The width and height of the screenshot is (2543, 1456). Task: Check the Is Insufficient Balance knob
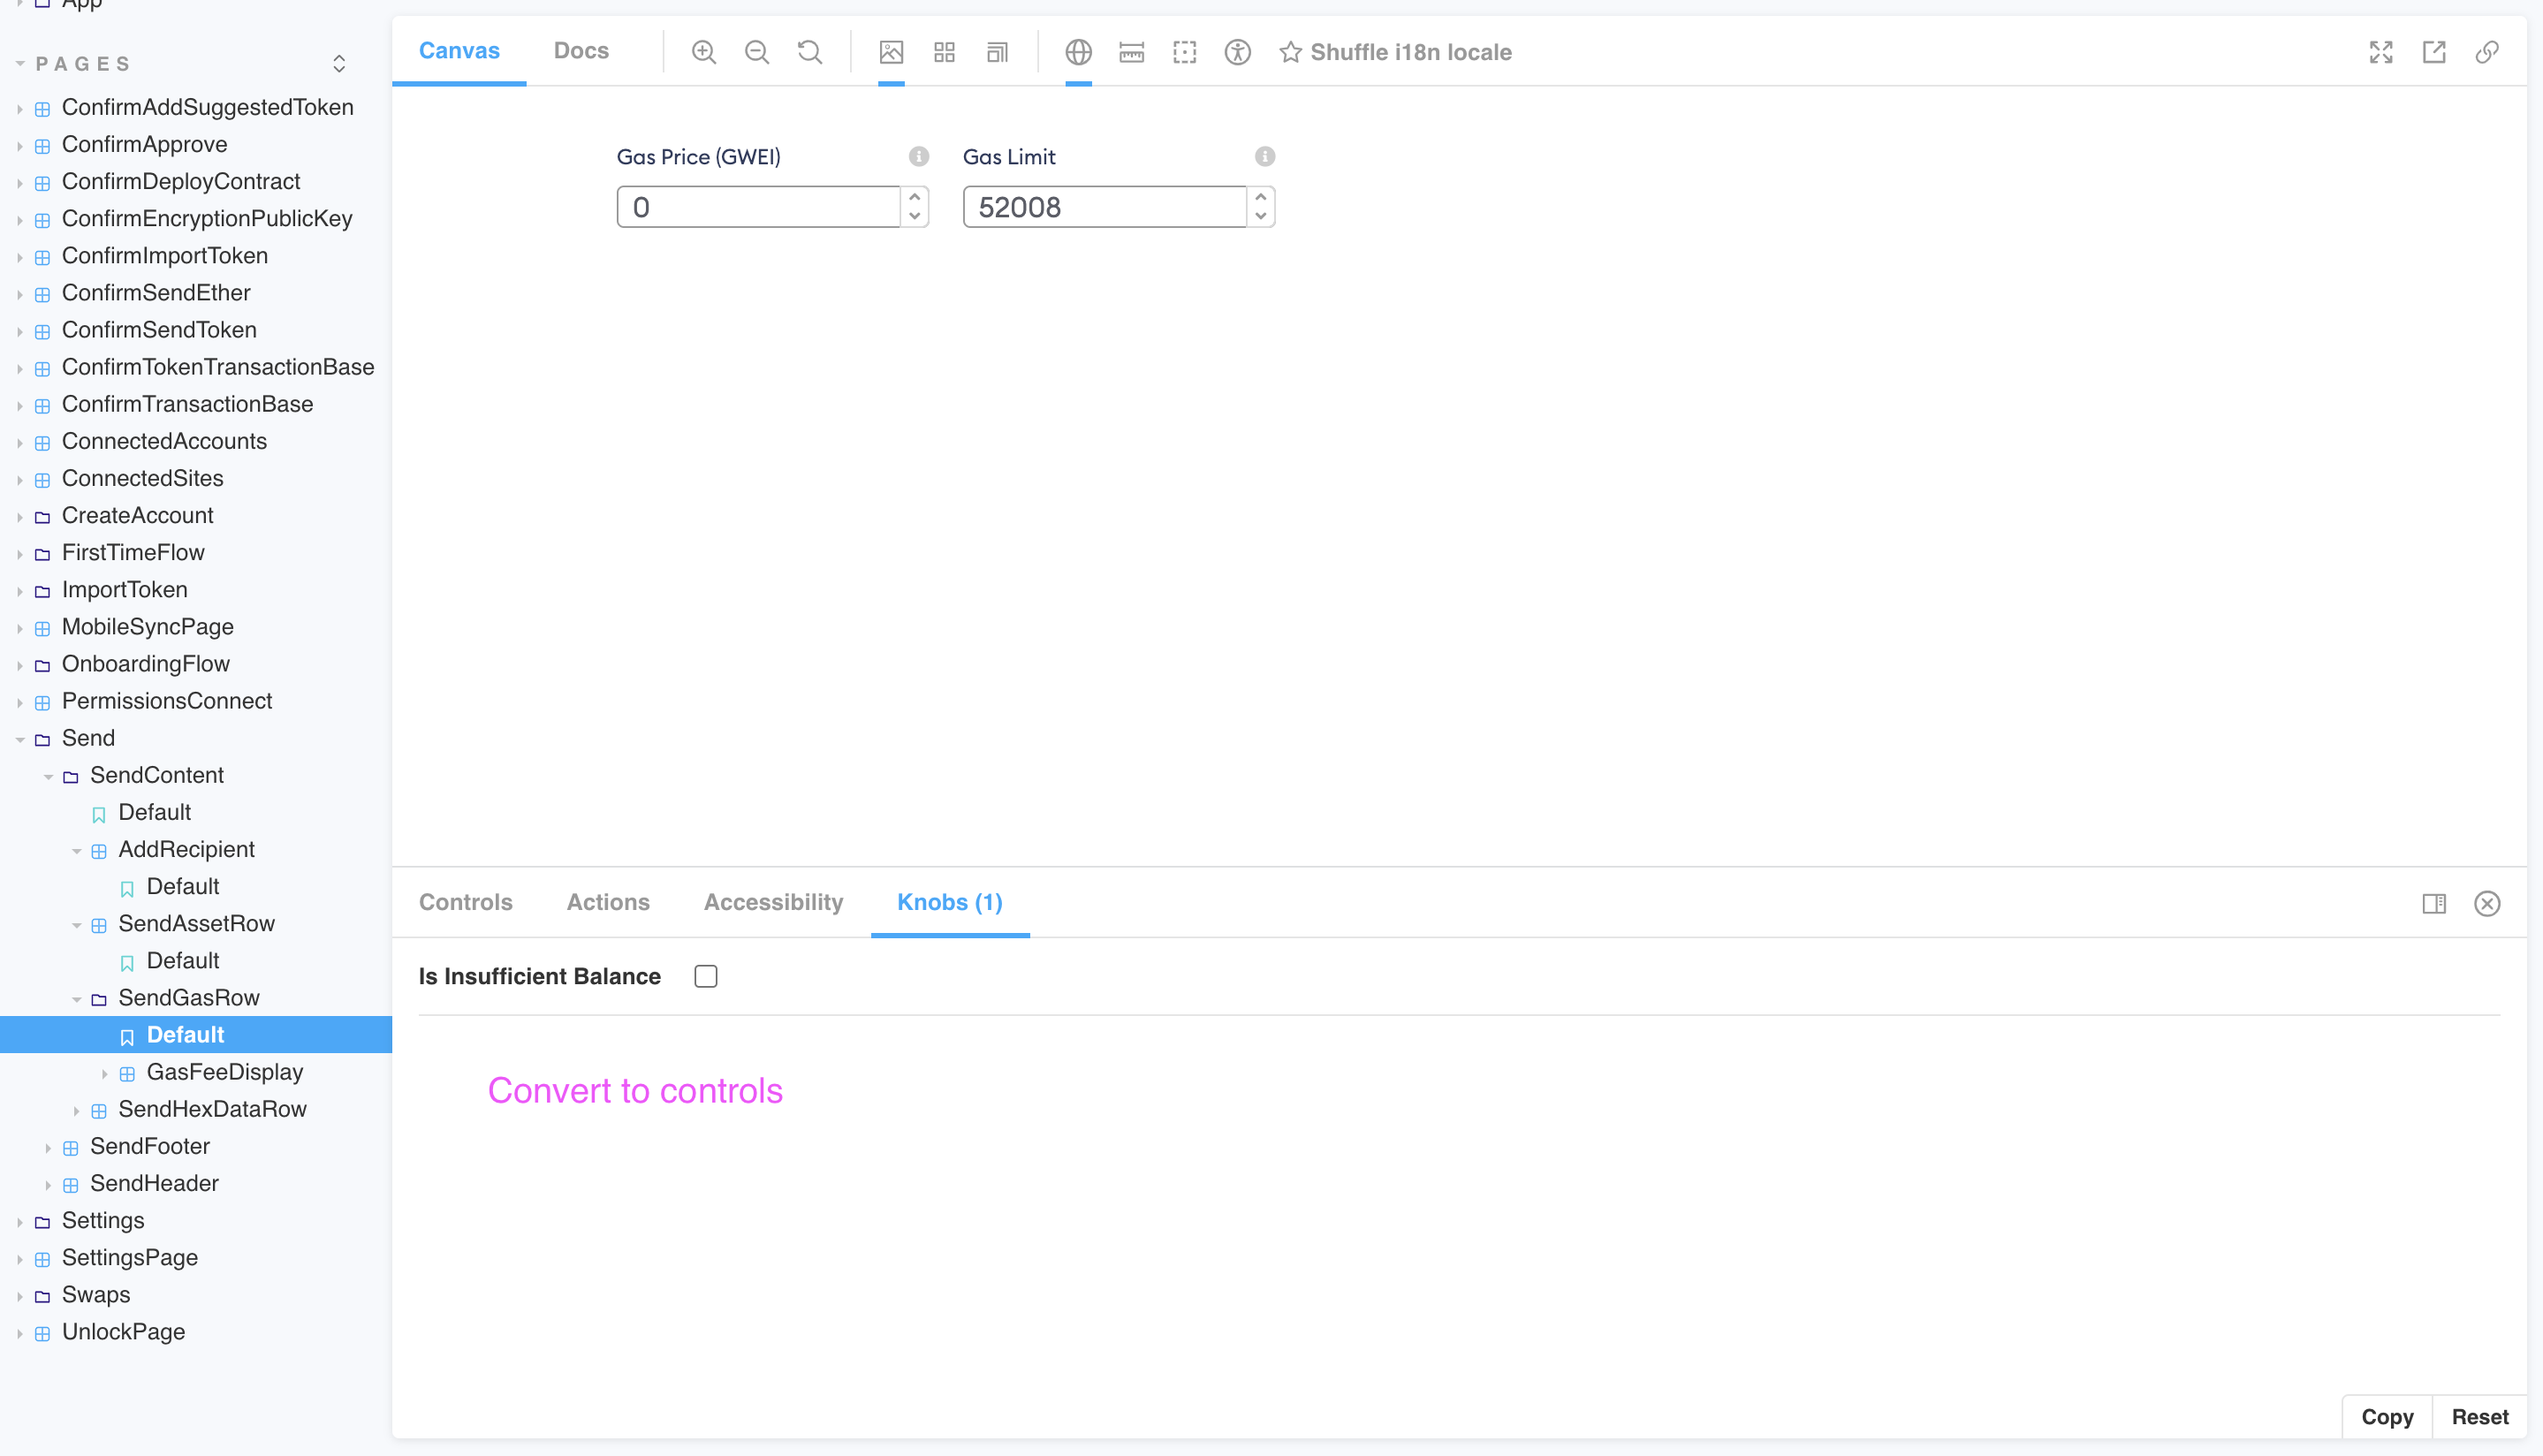tap(706, 976)
